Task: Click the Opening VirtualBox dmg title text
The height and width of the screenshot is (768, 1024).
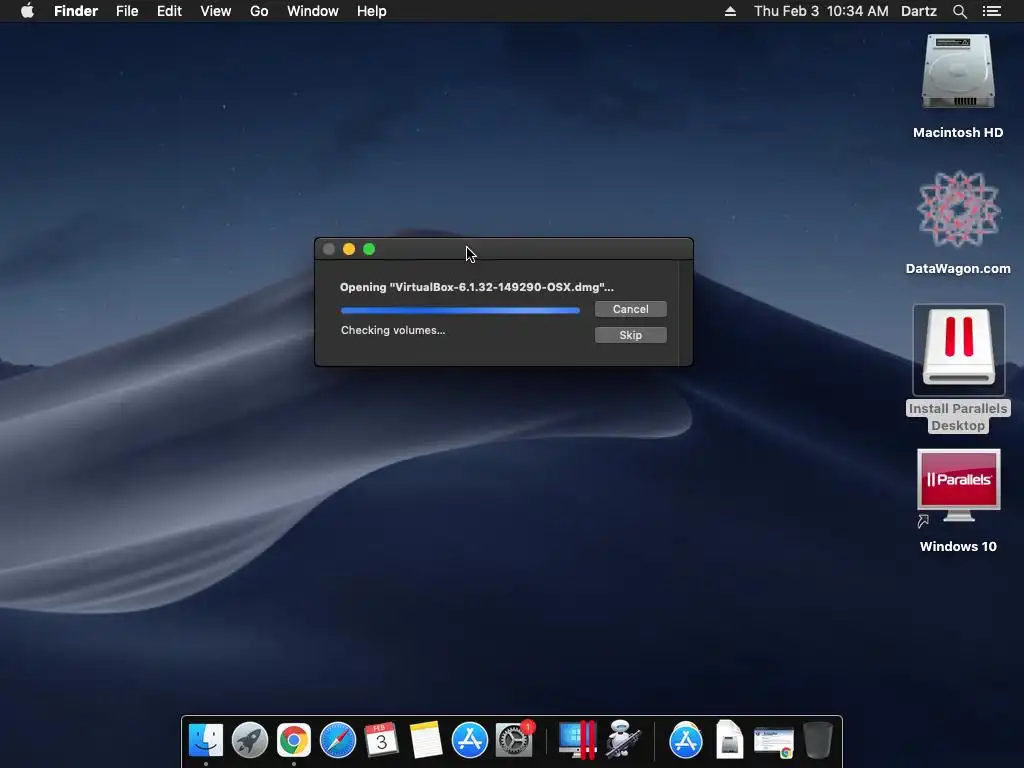Action: (x=477, y=287)
